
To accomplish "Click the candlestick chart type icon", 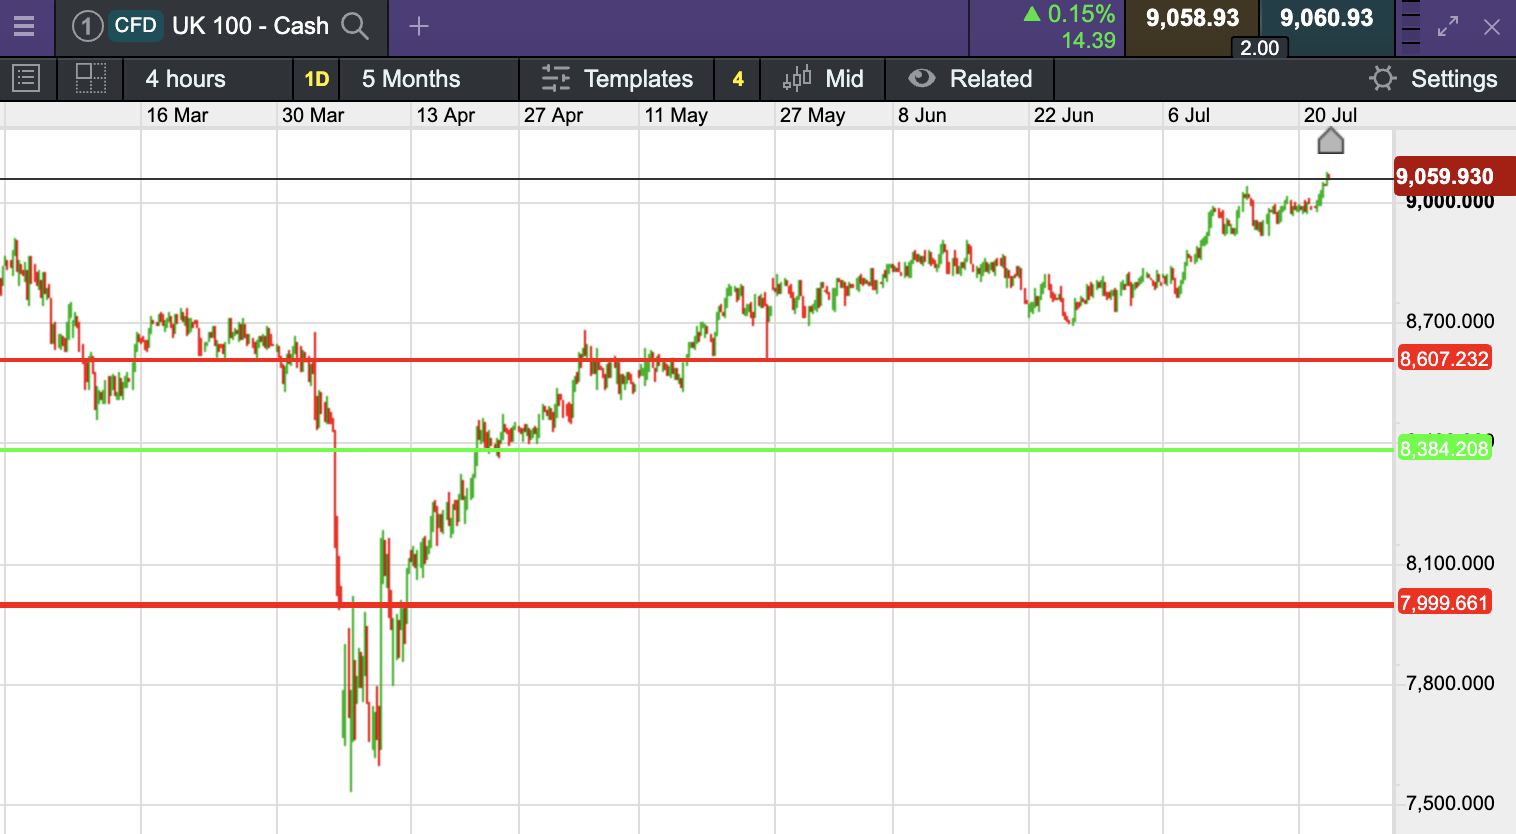I will click(x=797, y=78).
